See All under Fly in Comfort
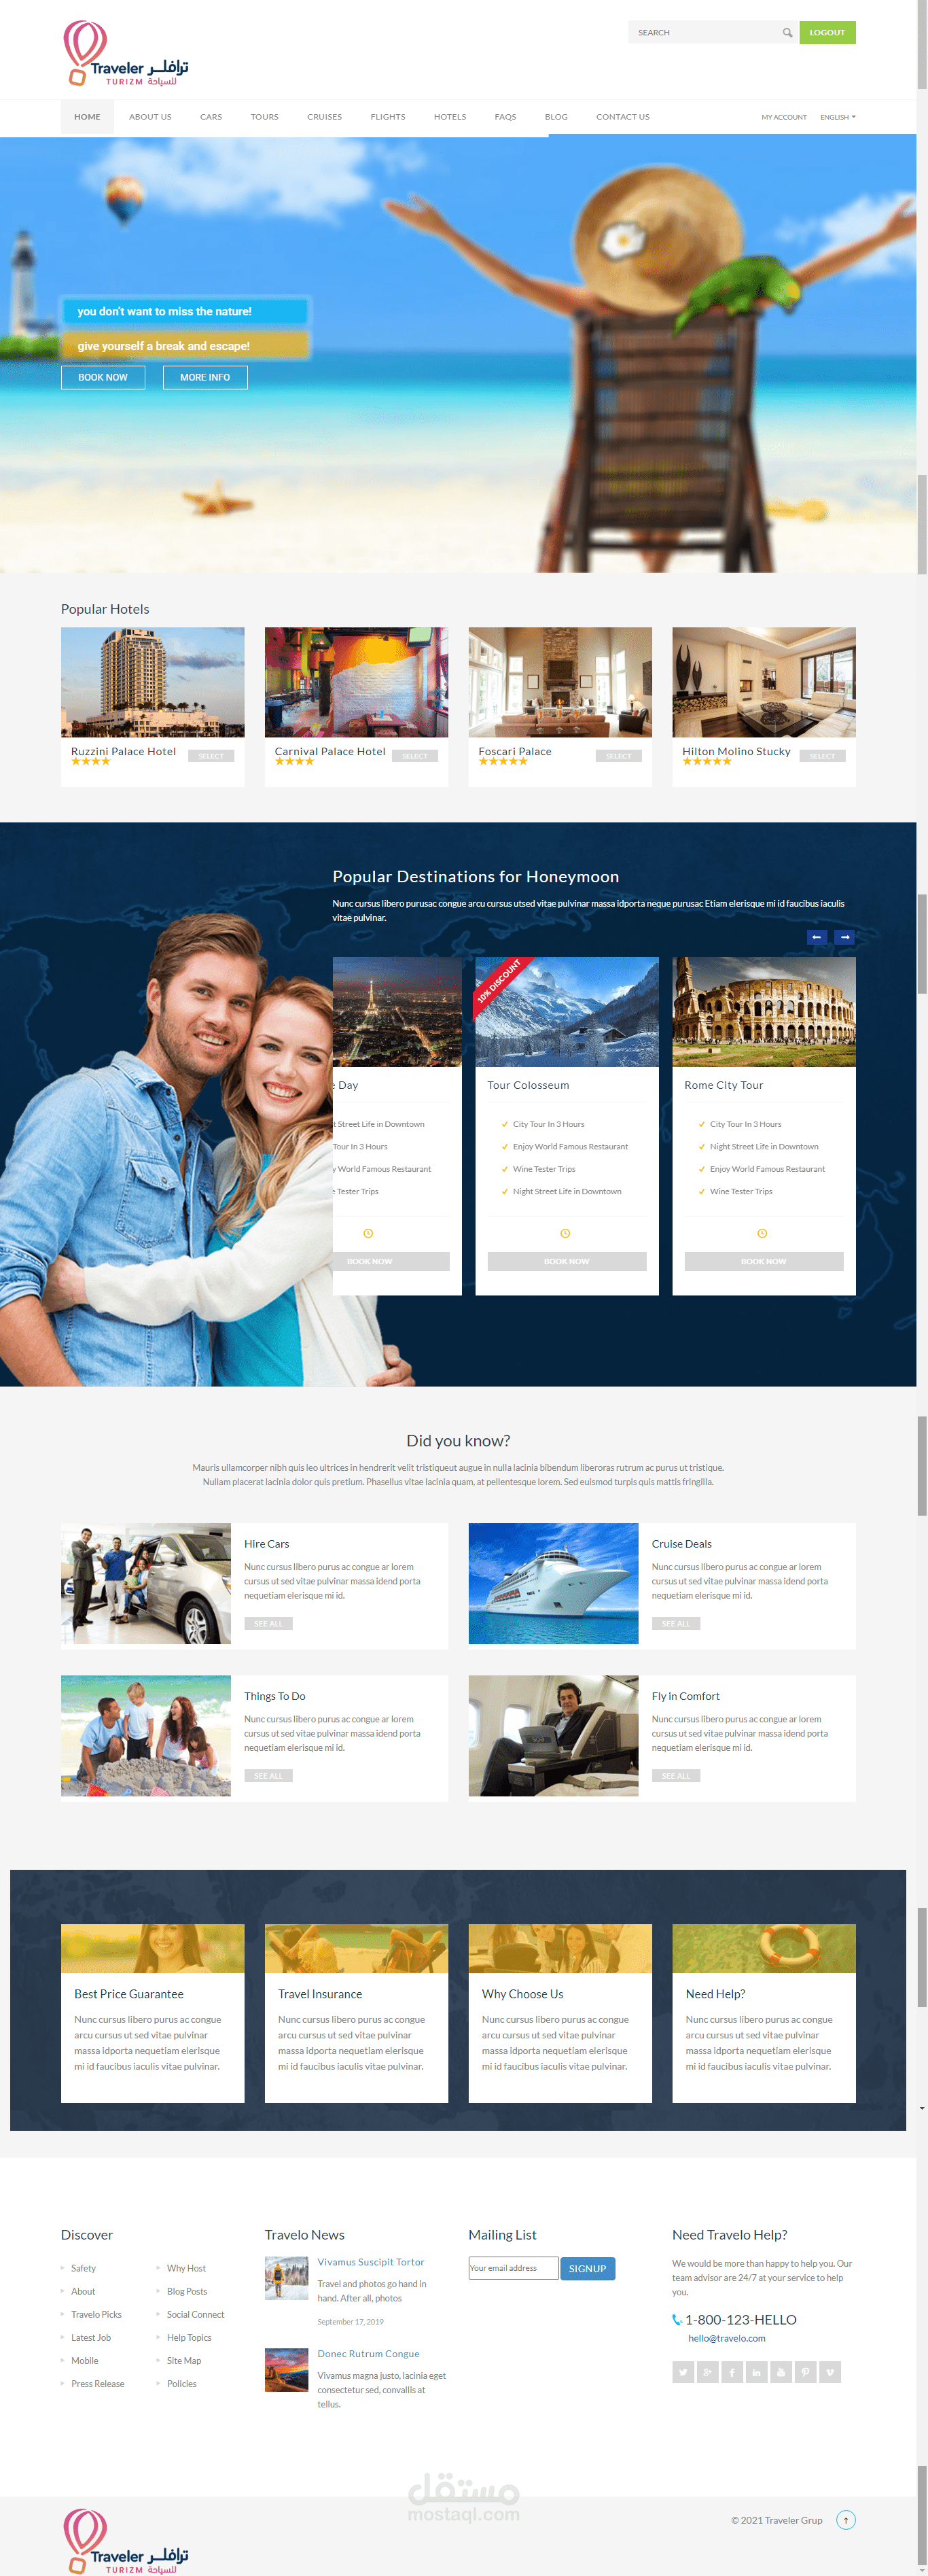 676,1775
